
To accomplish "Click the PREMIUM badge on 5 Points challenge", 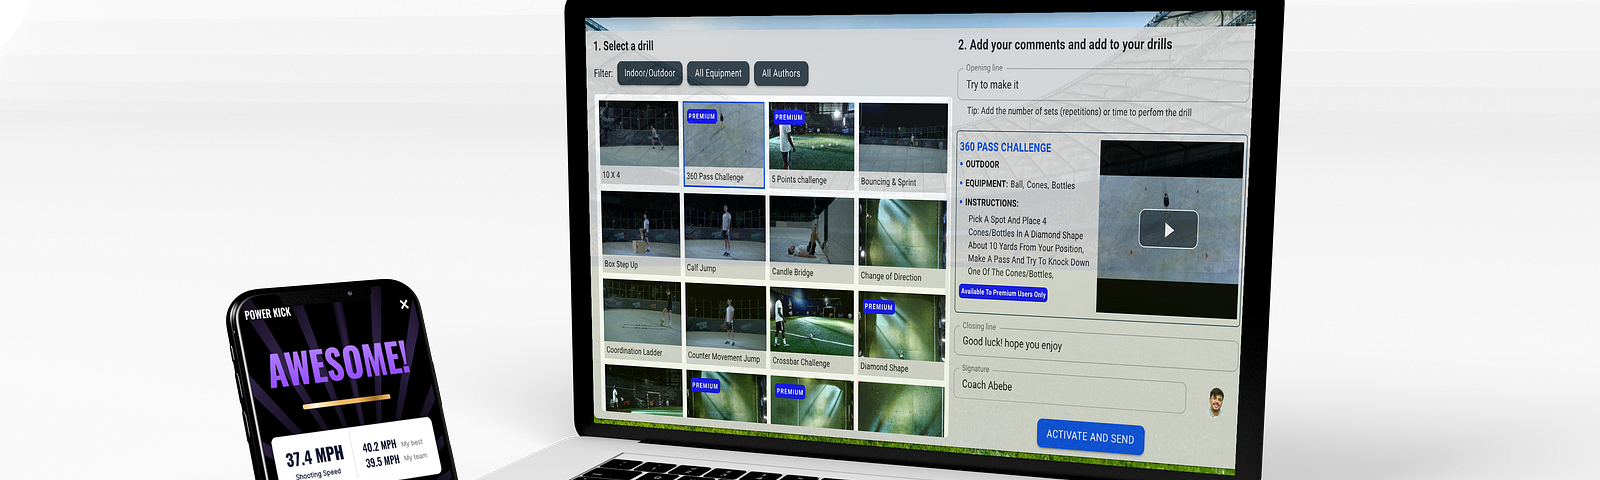I will point(789,117).
